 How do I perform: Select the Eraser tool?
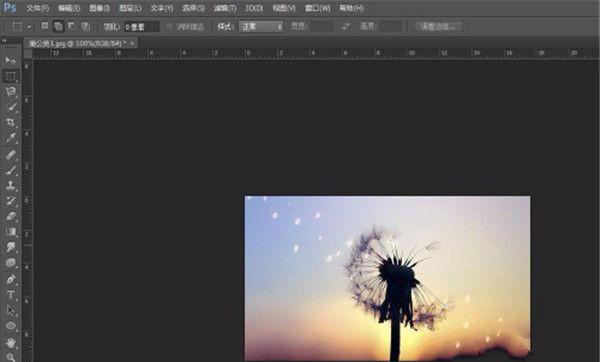tap(10, 217)
